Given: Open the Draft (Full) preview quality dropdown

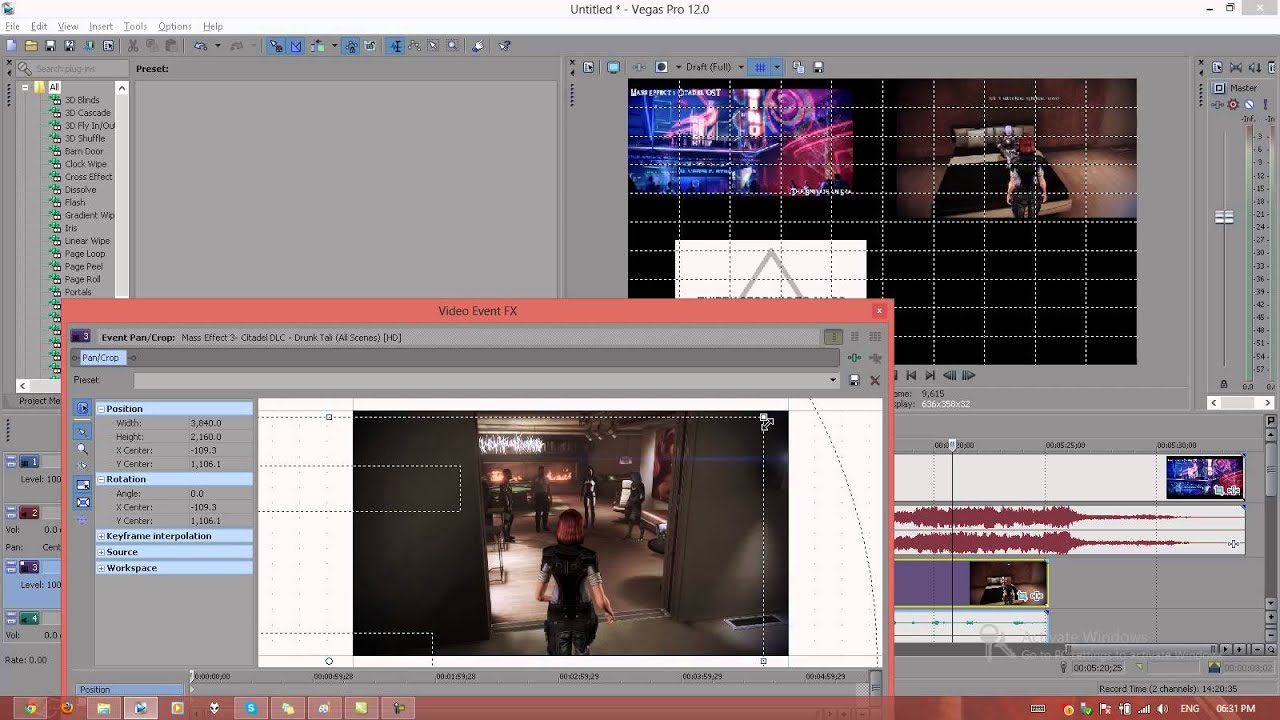Looking at the screenshot, I should (741, 67).
